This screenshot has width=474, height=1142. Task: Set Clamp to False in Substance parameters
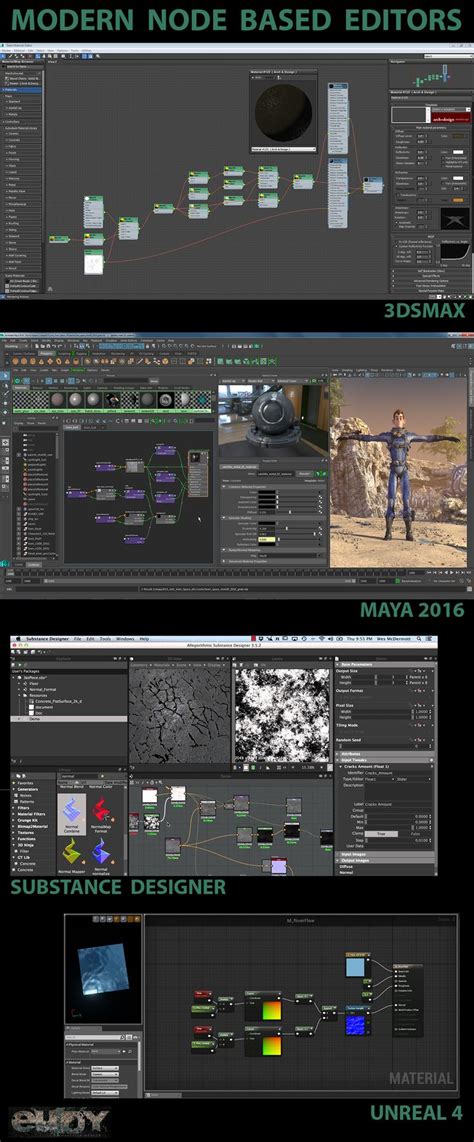click(x=415, y=834)
